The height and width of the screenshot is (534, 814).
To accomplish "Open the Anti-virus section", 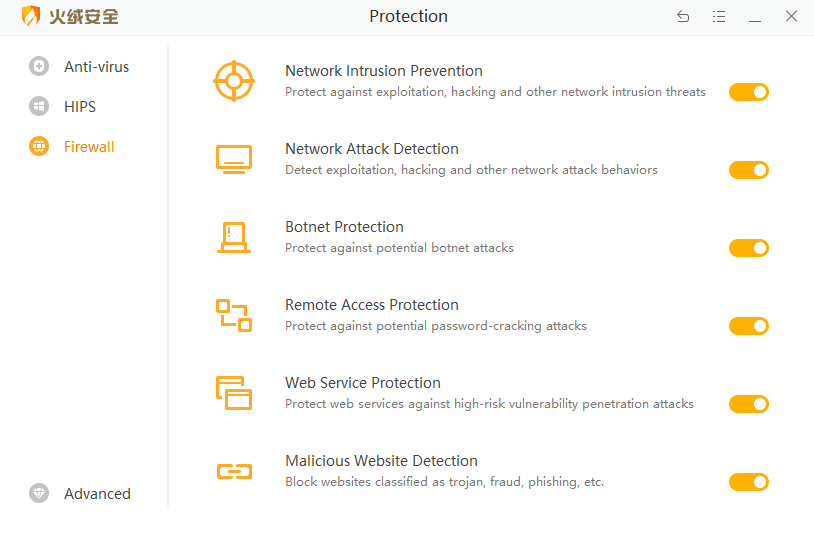I will click(96, 67).
